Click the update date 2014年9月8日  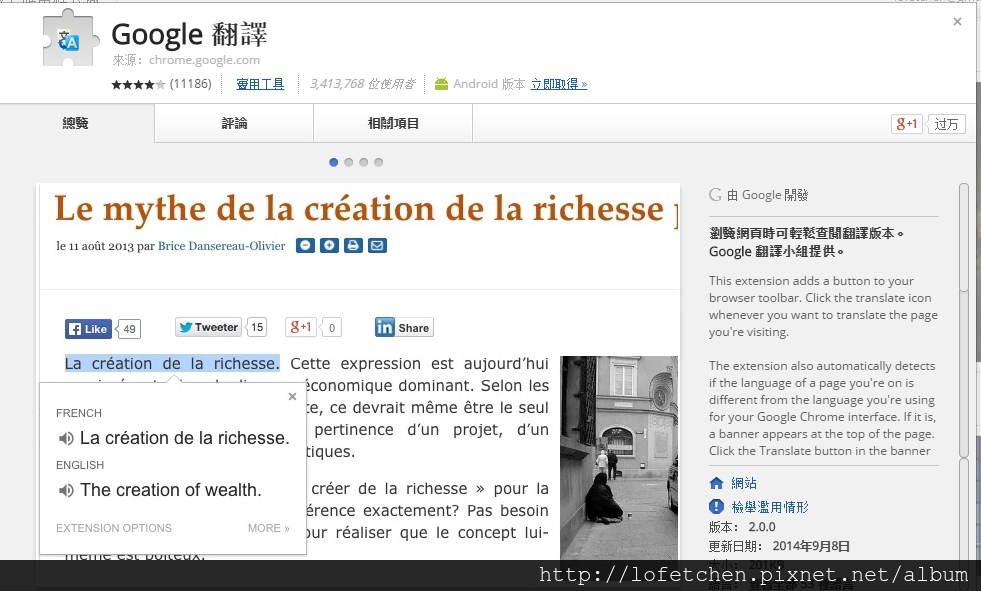(x=811, y=546)
